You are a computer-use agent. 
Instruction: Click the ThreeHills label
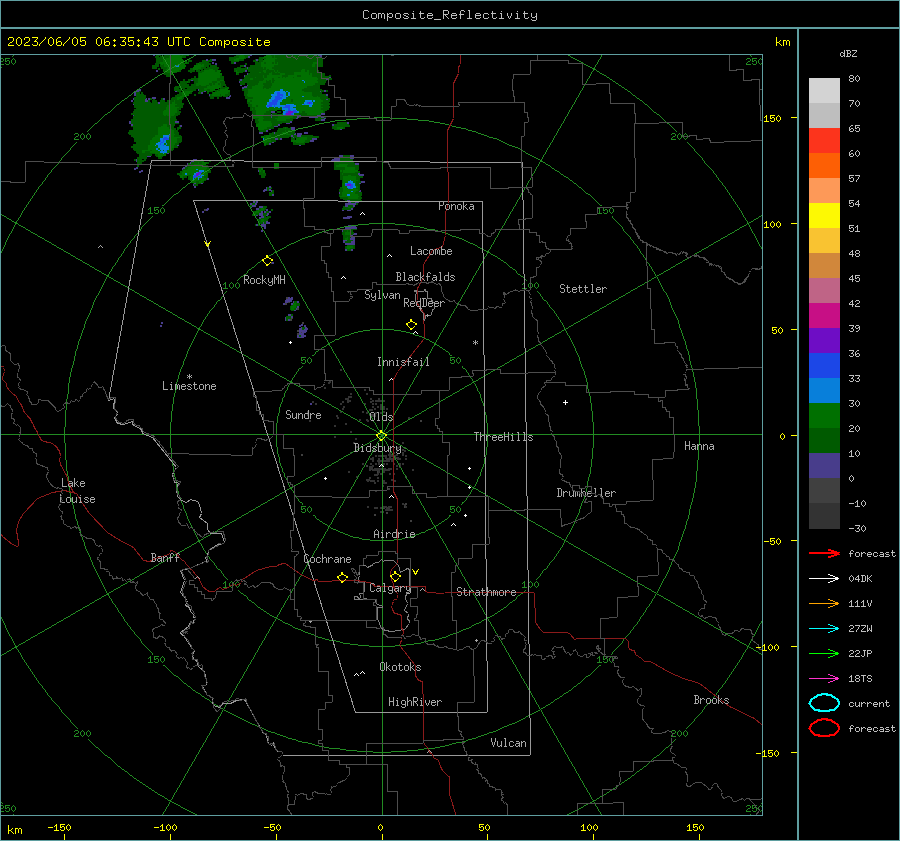tap(503, 437)
